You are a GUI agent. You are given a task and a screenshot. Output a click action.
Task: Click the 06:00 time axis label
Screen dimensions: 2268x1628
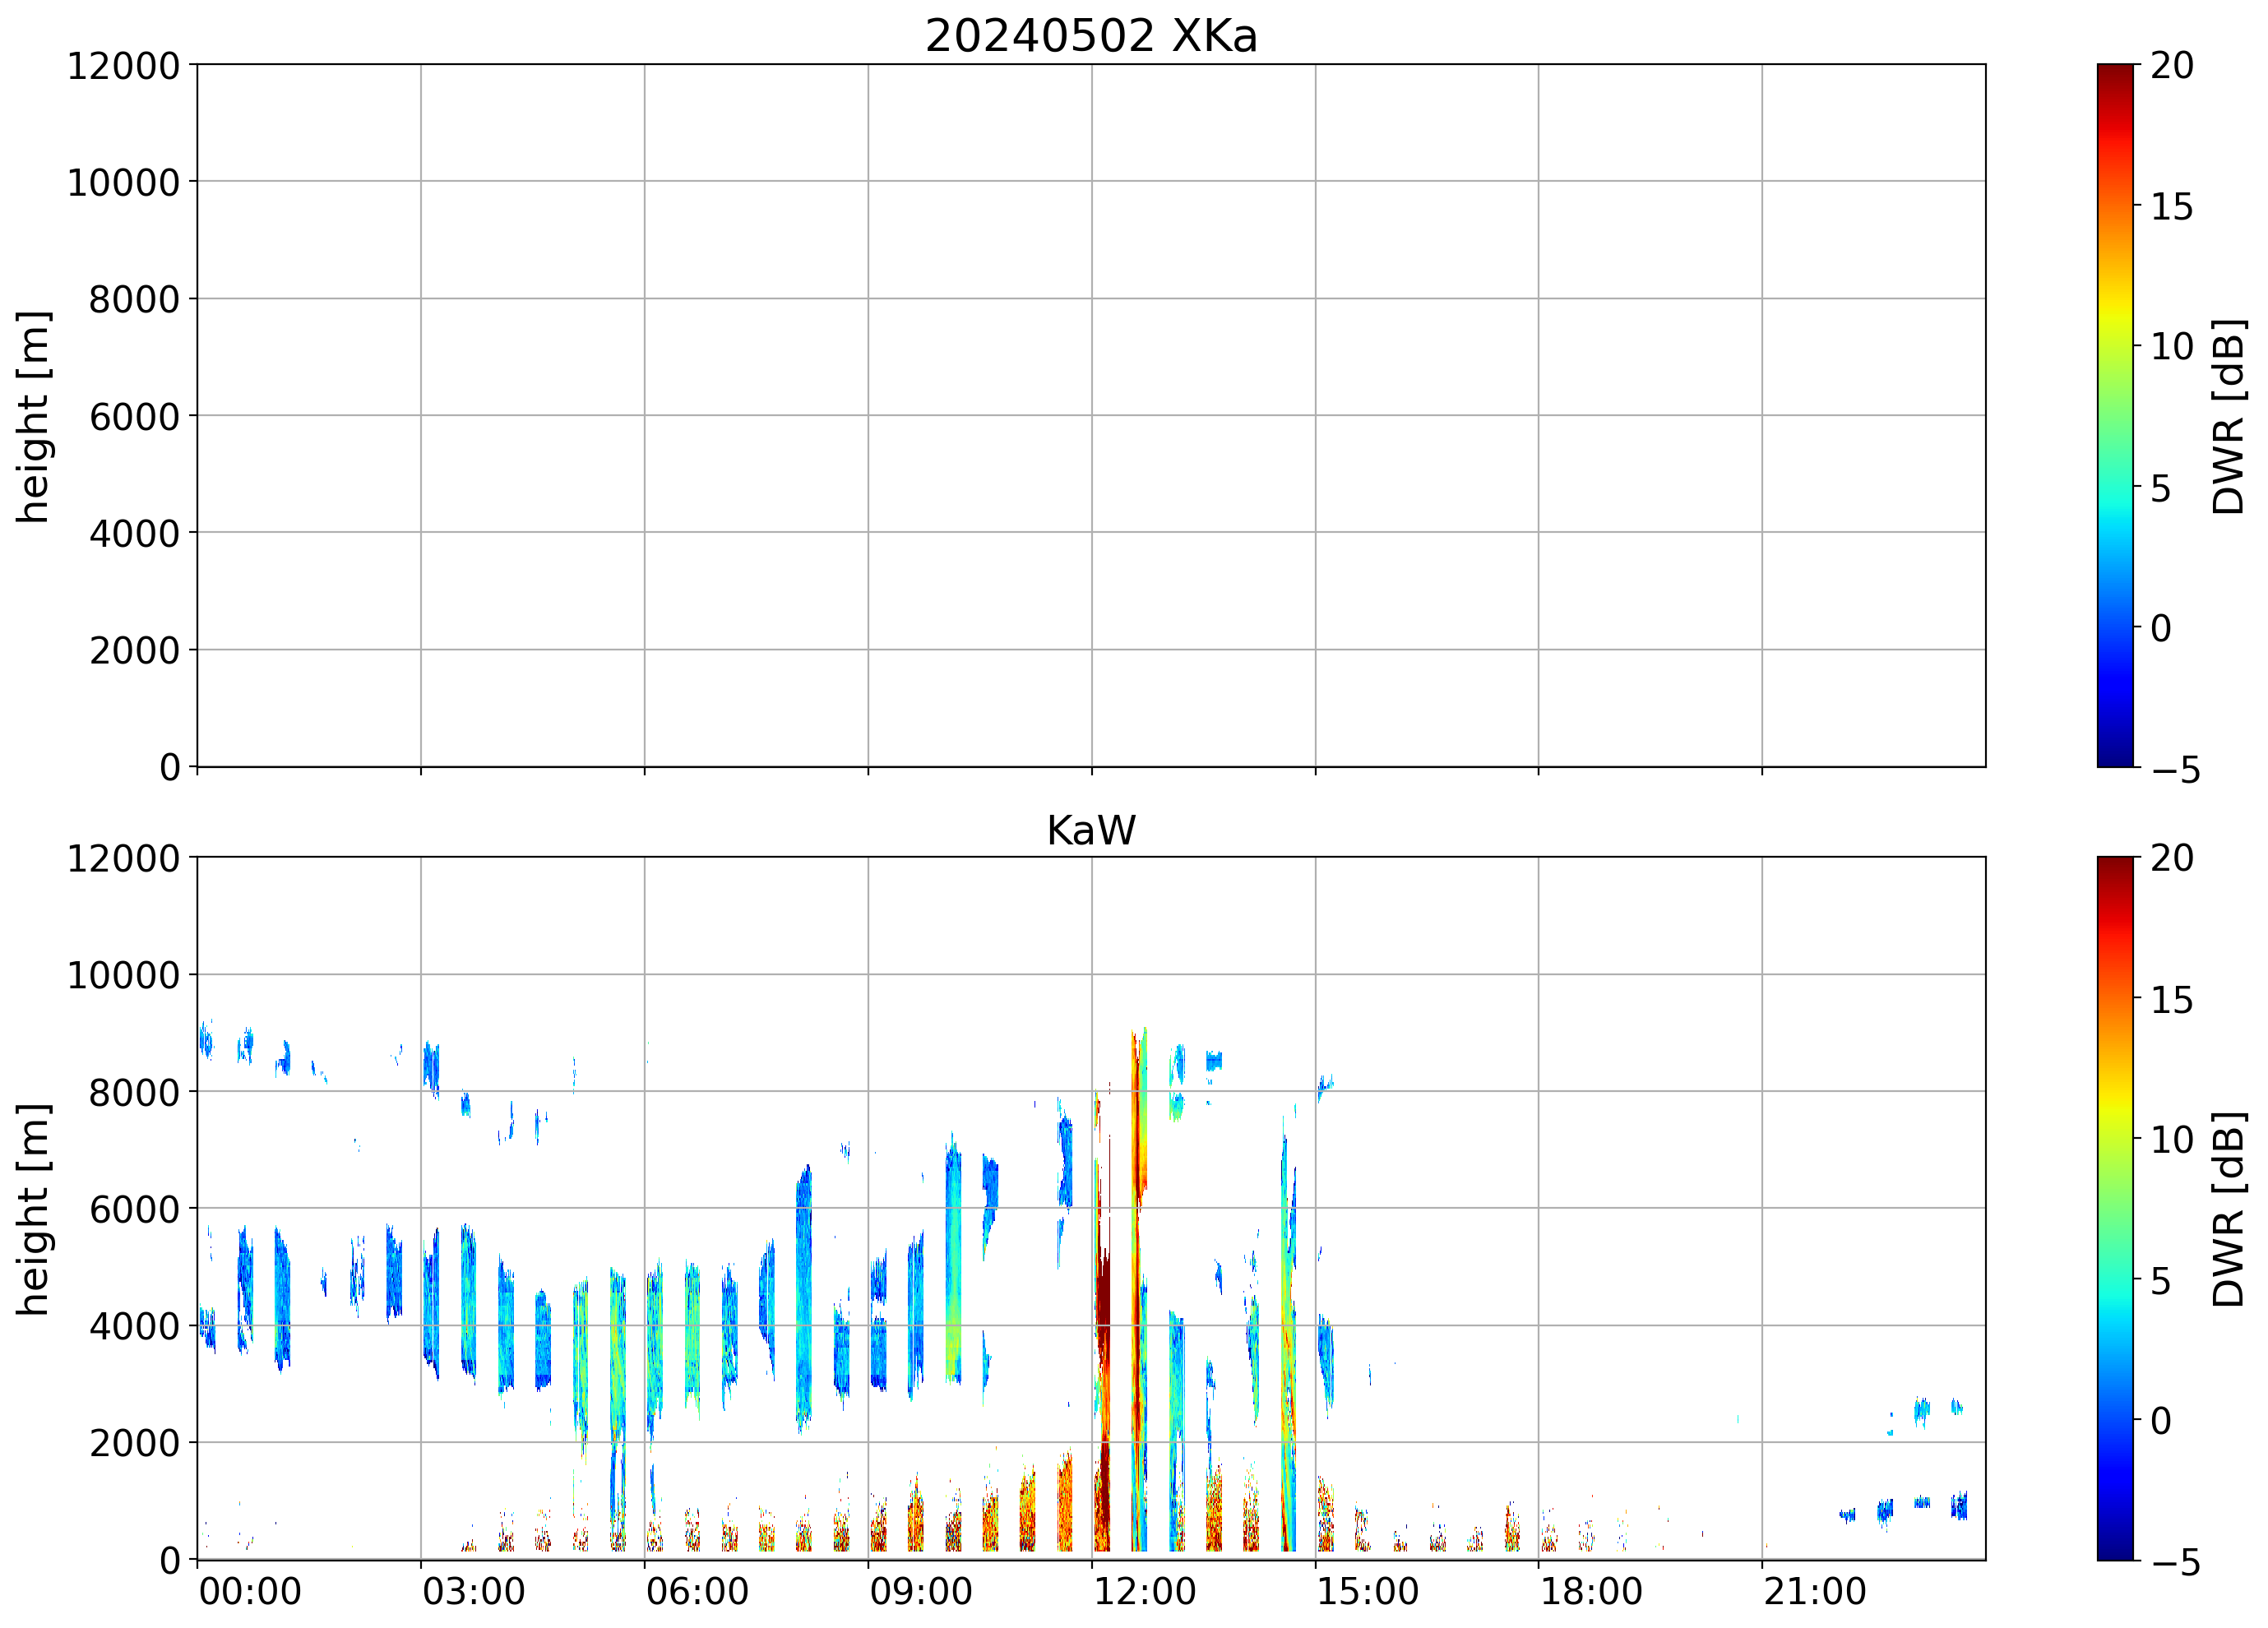click(697, 1591)
